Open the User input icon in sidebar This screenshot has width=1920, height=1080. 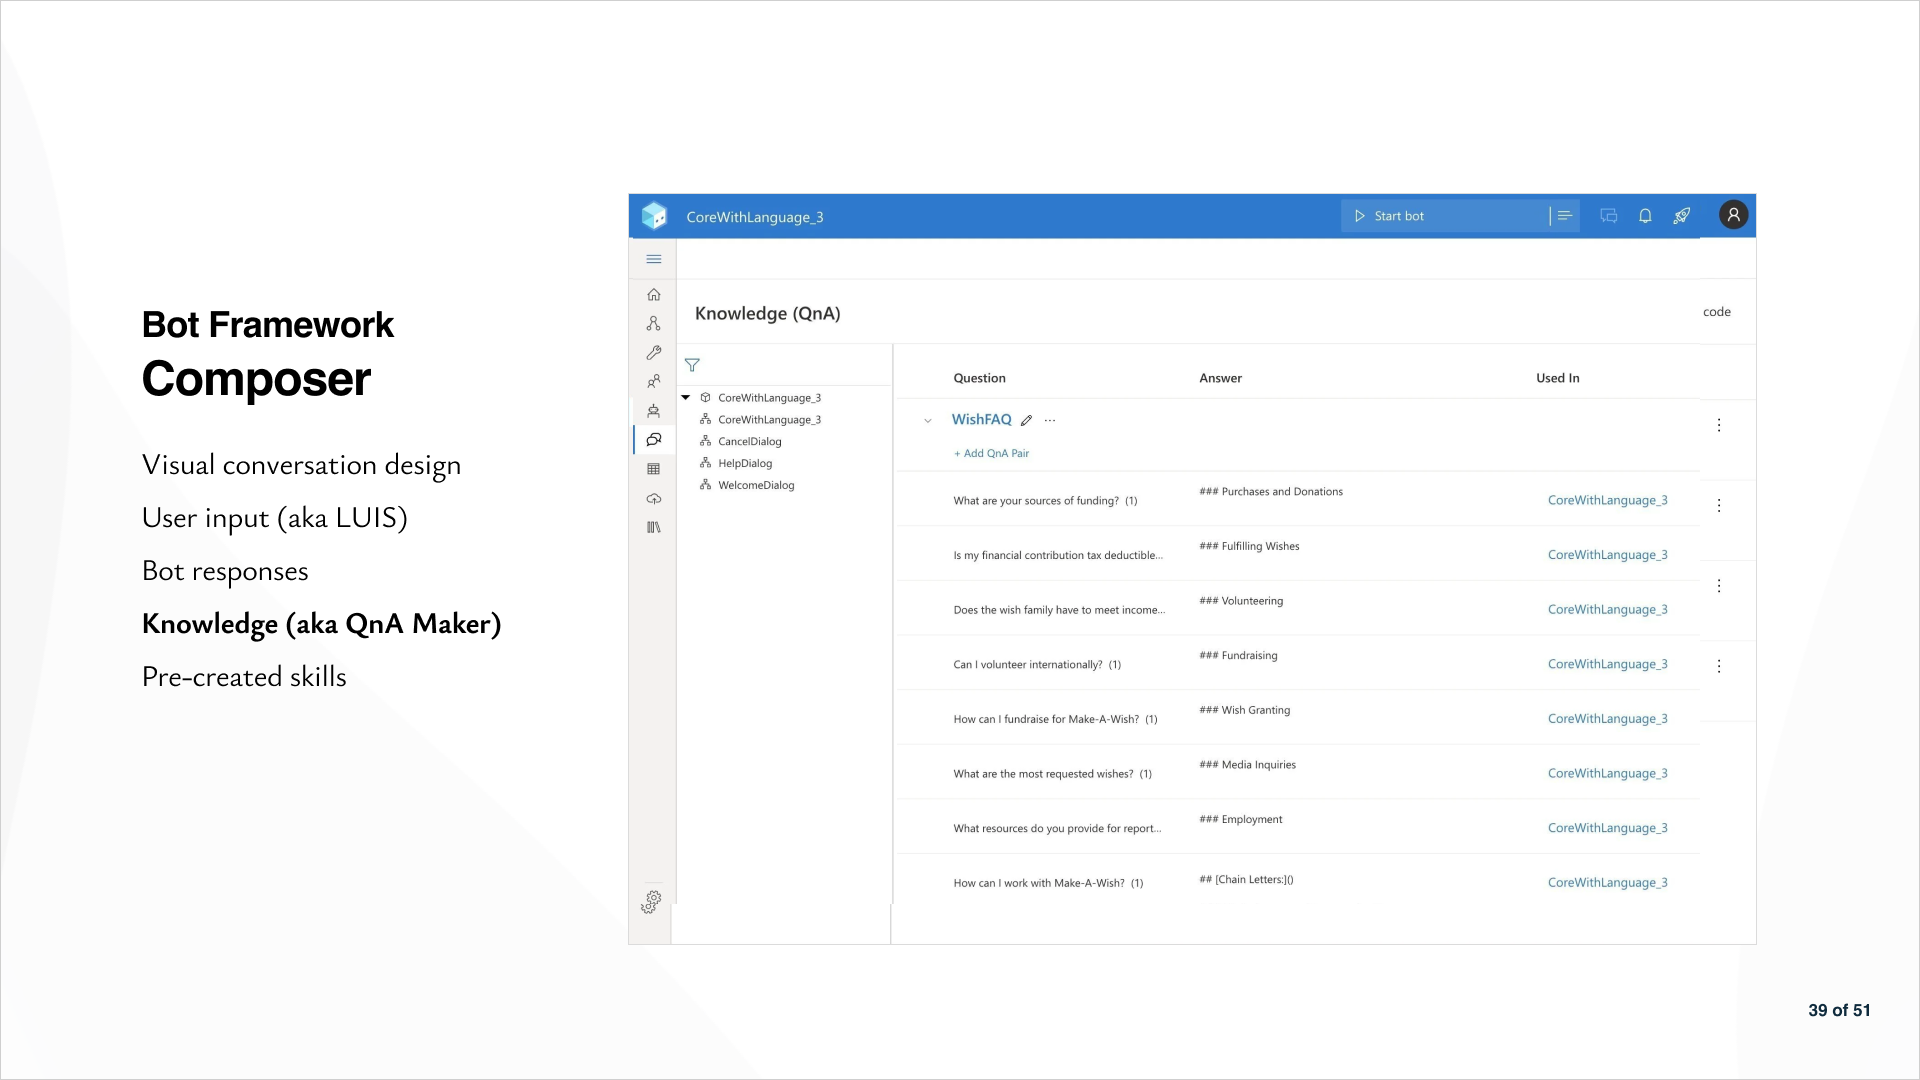click(x=654, y=381)
